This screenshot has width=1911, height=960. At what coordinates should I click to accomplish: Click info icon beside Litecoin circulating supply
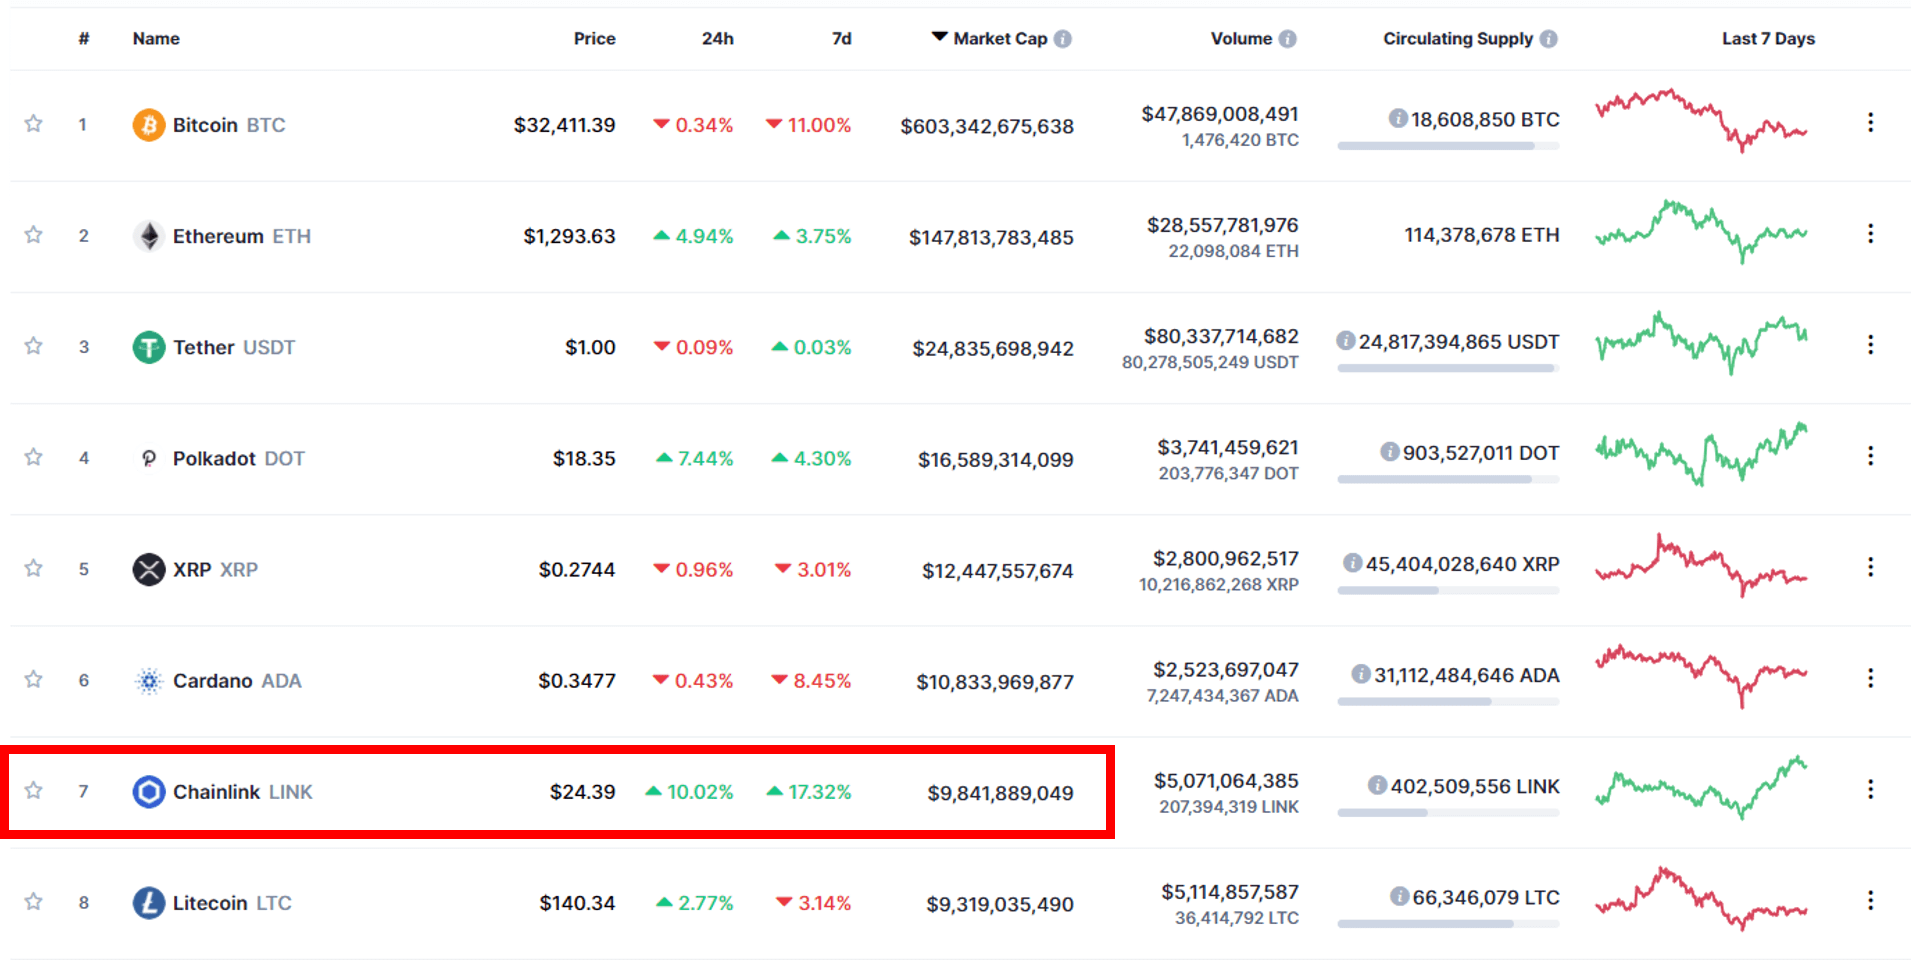(x=1400, y=897)
